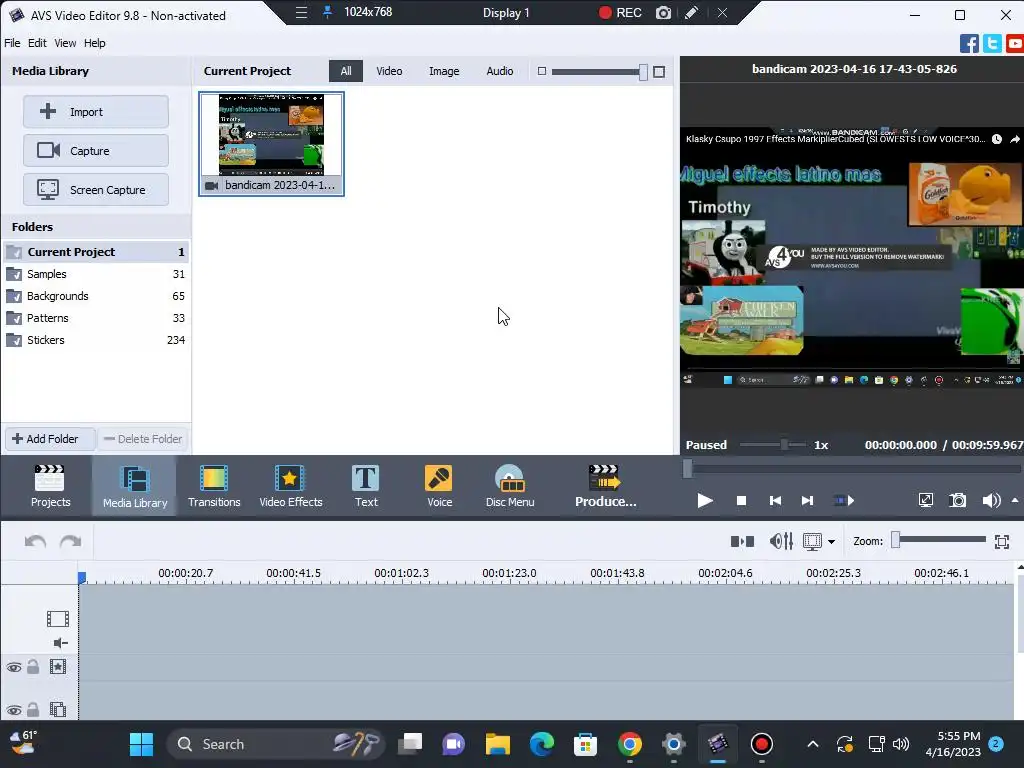The width and height of the screenshot is (1024, 768).
Task: Click Add Folder
Action: [x=50, y=439]
